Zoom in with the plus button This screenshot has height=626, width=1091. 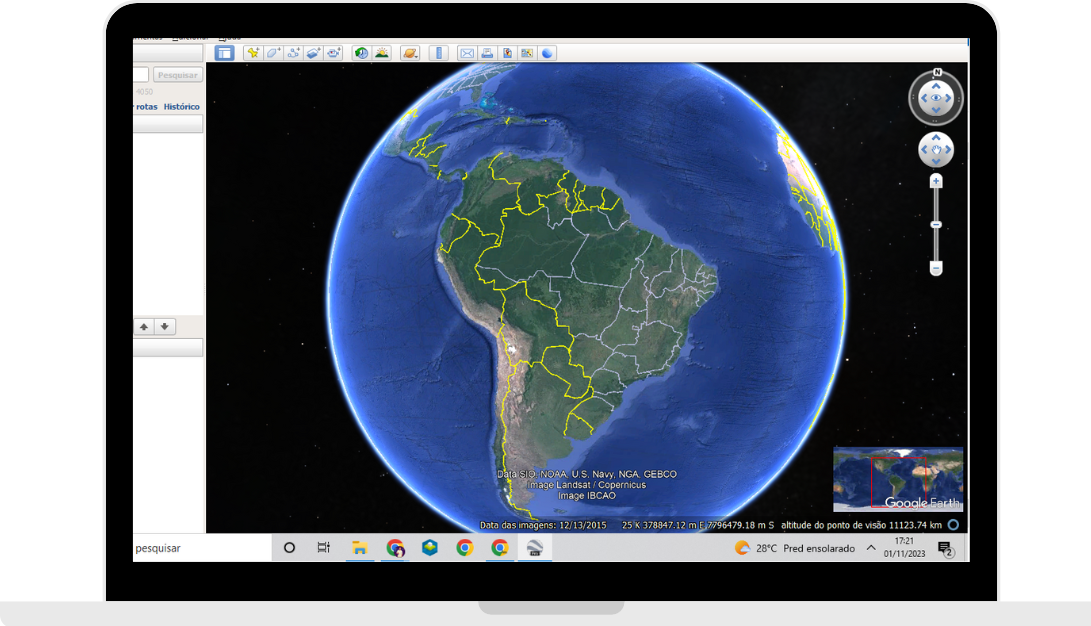coord(936,182)
